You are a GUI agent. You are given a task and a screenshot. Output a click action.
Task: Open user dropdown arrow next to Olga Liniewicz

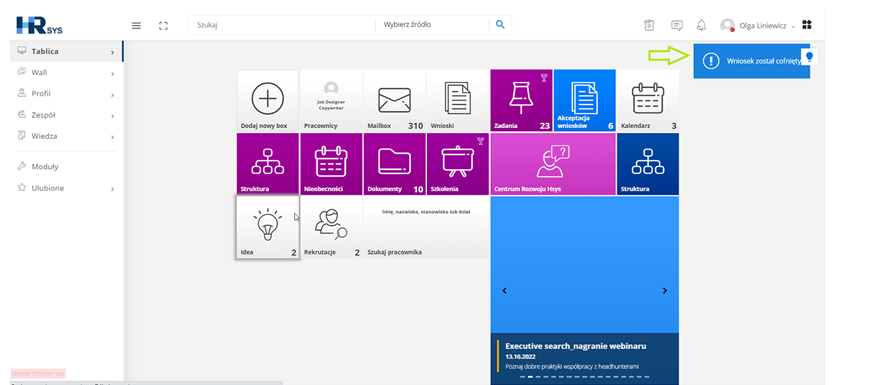(x=794, y=26)
